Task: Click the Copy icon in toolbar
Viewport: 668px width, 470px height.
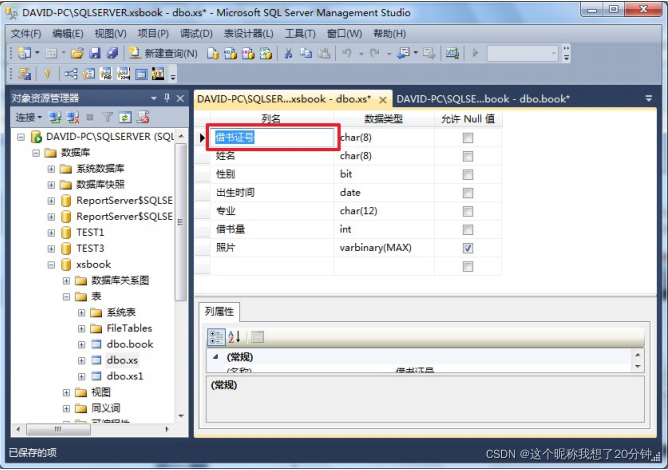Action: 306,53
